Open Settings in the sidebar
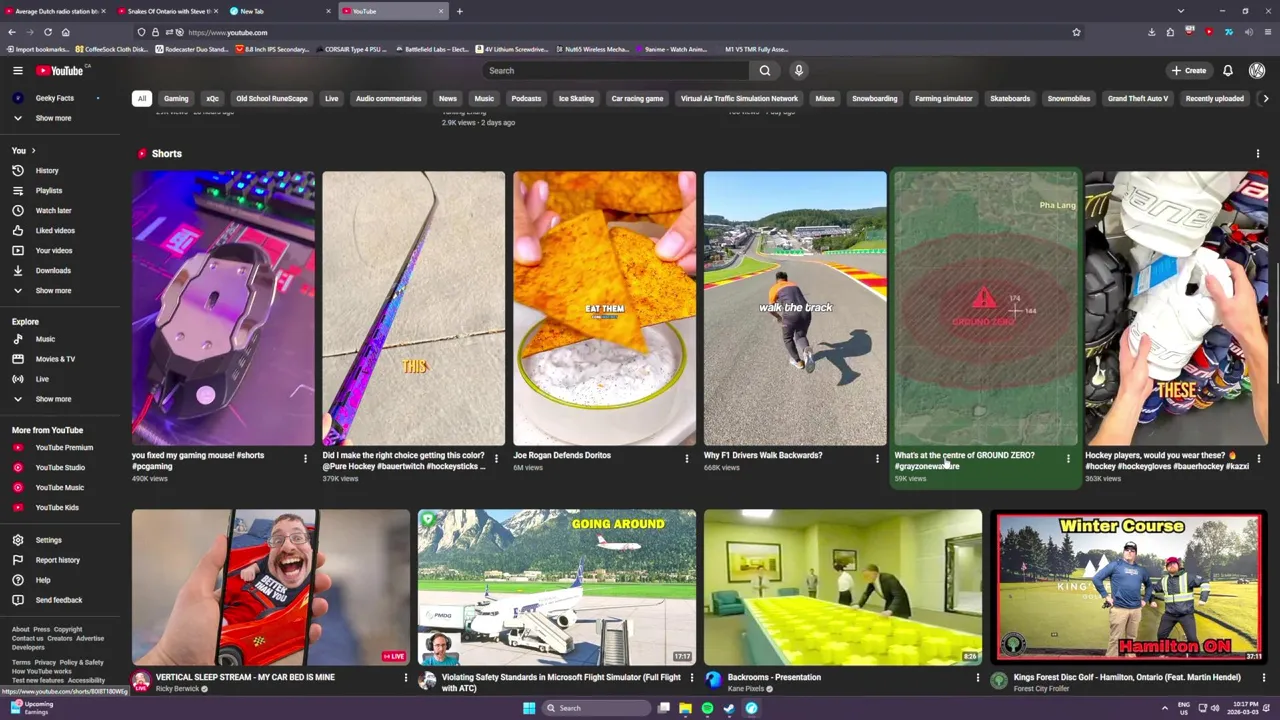The width and height of the screenshot is (1280, 720). tap(48, 540)
